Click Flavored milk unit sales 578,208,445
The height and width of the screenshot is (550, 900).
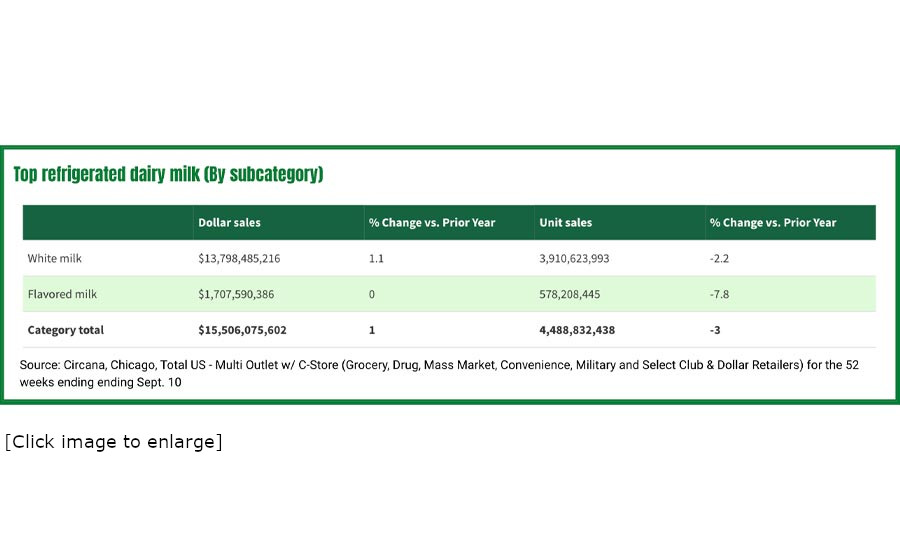(570, 295)
